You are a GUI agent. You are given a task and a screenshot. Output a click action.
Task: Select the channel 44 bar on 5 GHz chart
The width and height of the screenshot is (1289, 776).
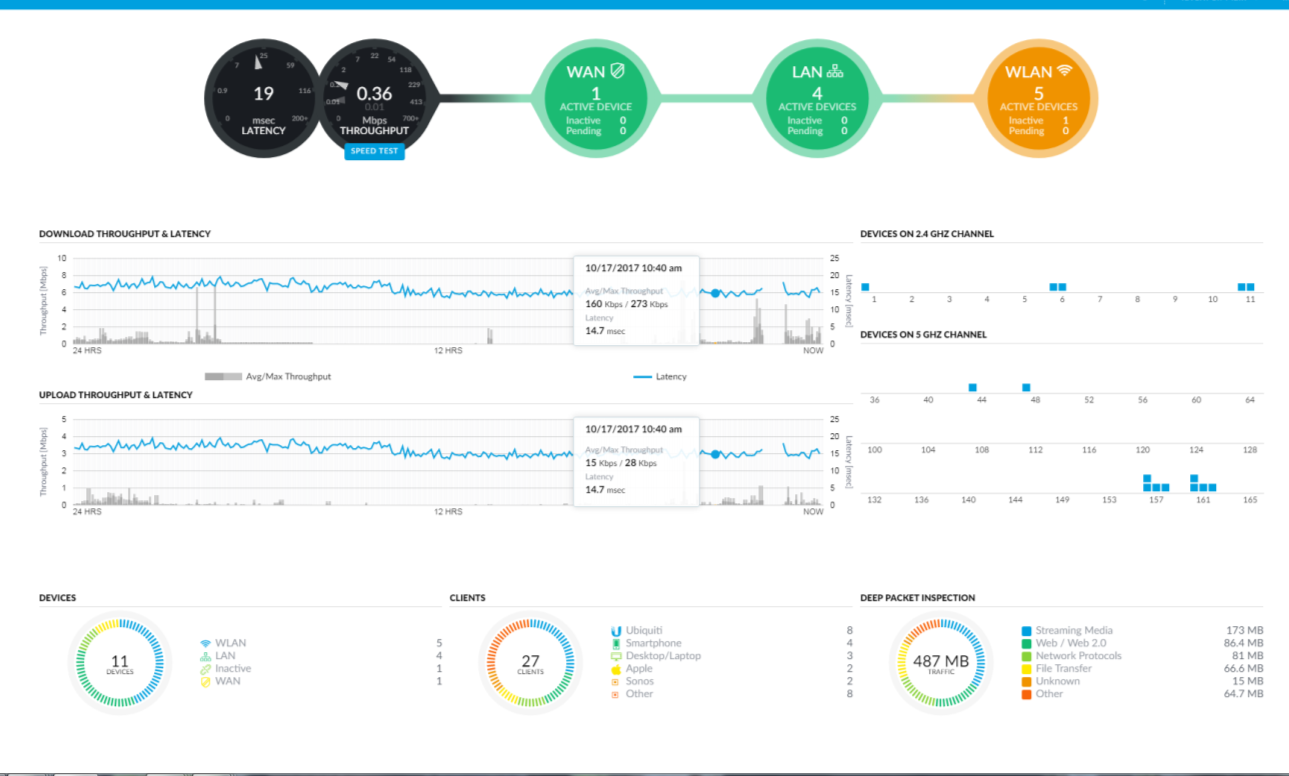[x=971, y=387]
